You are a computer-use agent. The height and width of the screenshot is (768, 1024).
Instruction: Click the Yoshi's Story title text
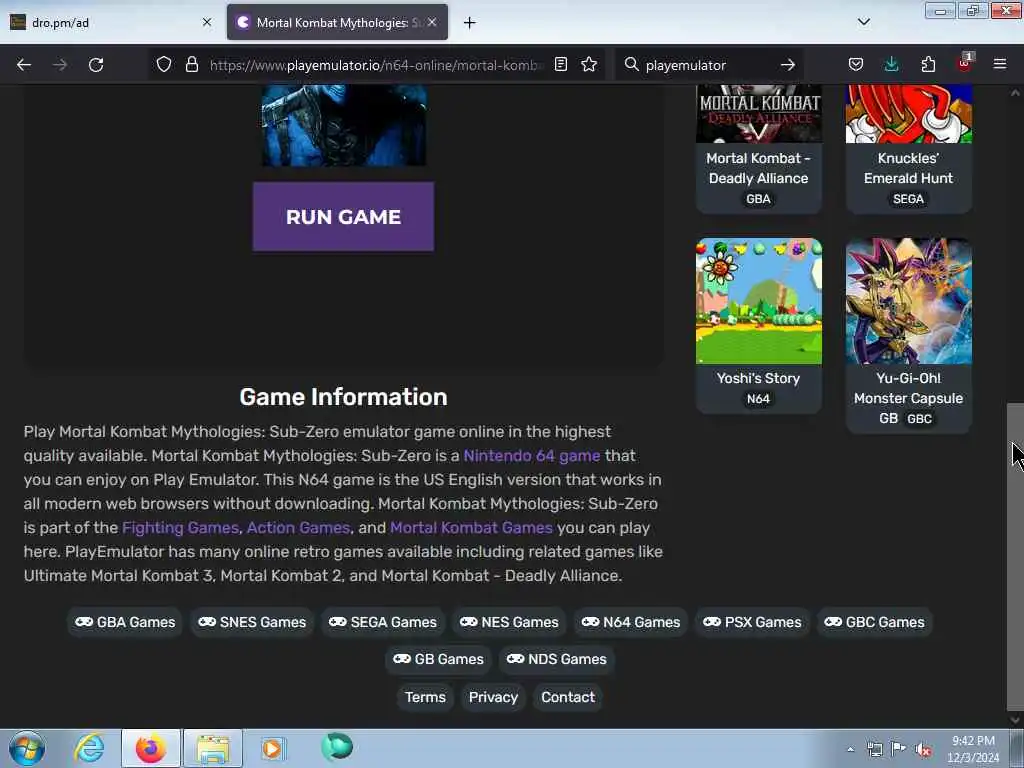coord(758,378)
